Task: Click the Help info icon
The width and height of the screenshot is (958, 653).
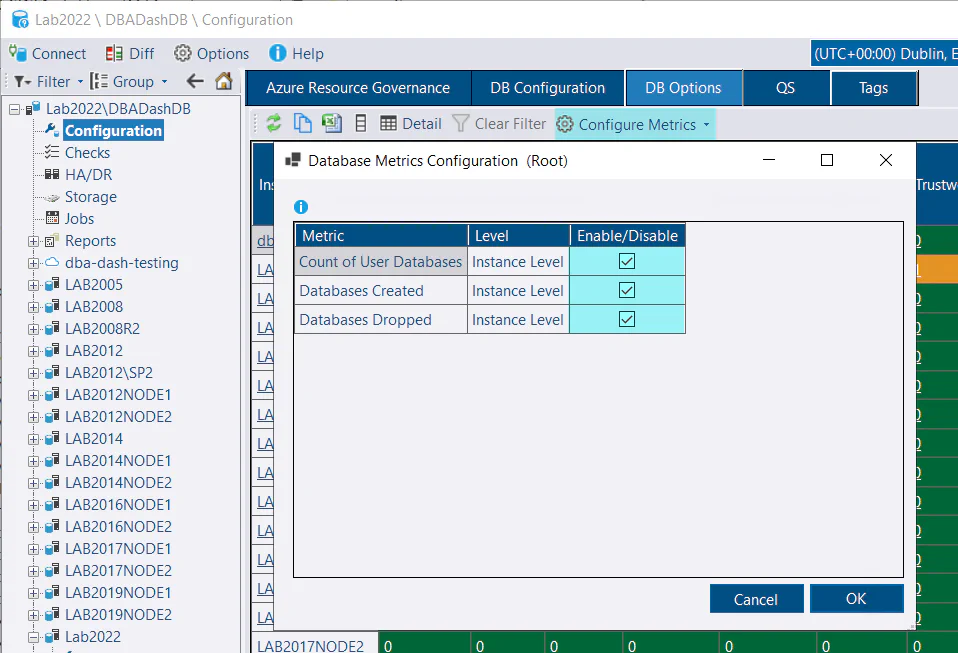Action: pyautogui.click(x=277, y=53)
